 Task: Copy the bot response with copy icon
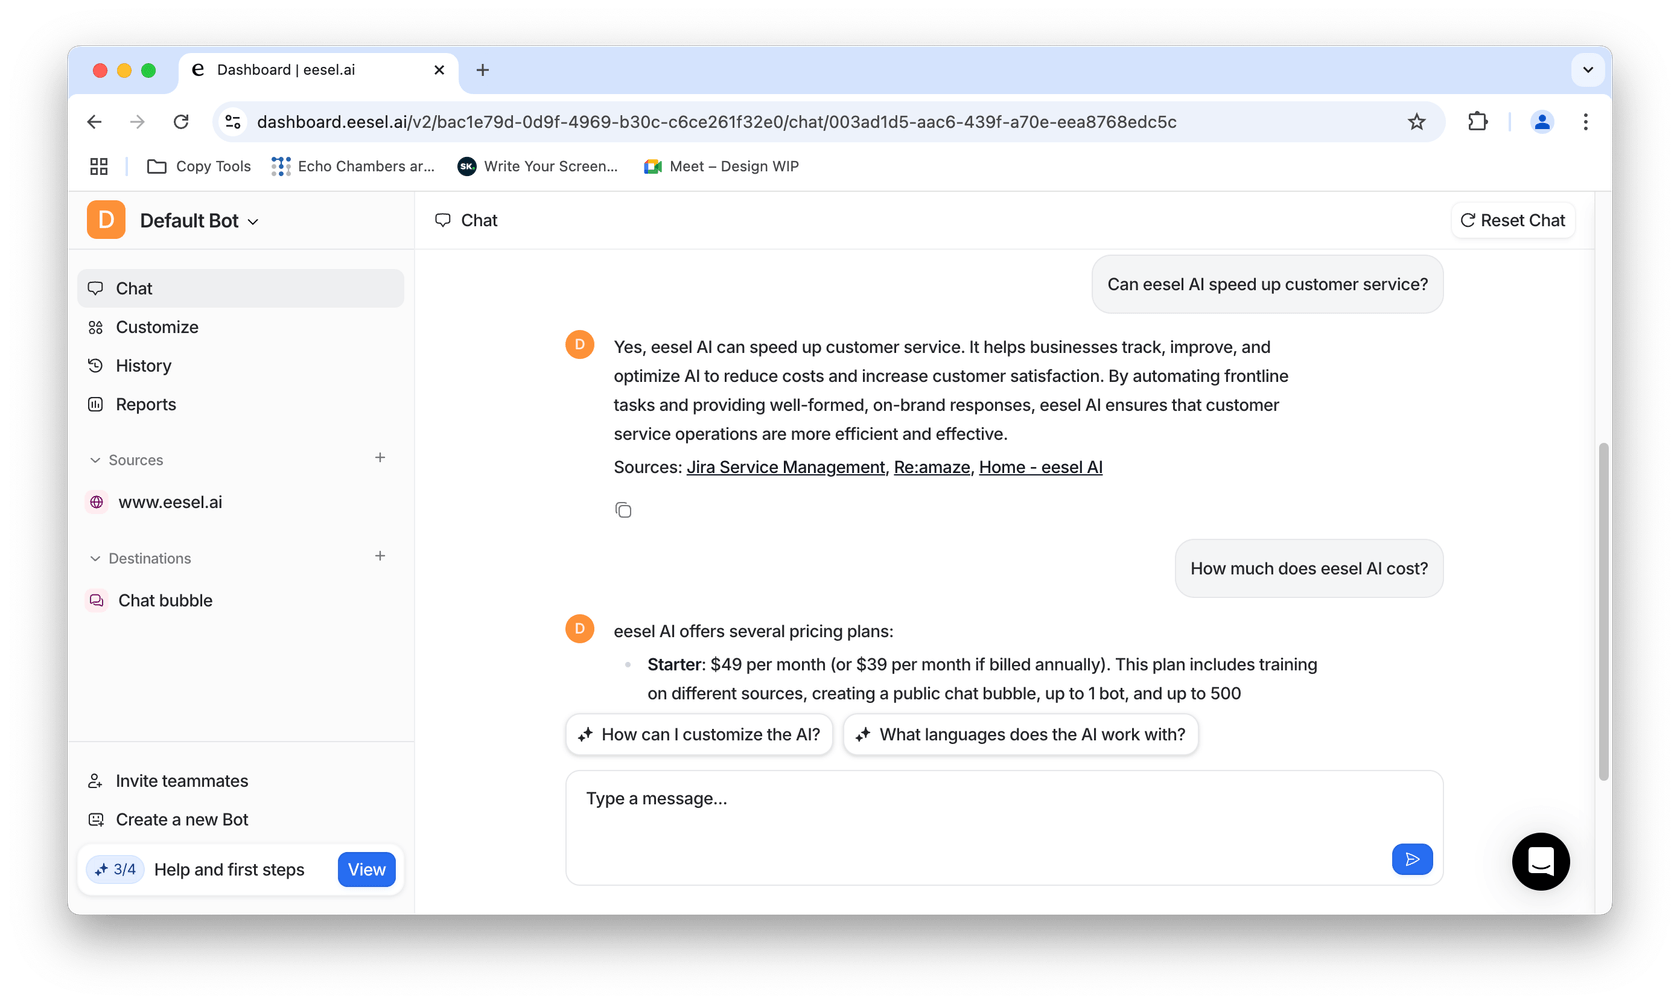pyautogui.click(x=623, y=510)
